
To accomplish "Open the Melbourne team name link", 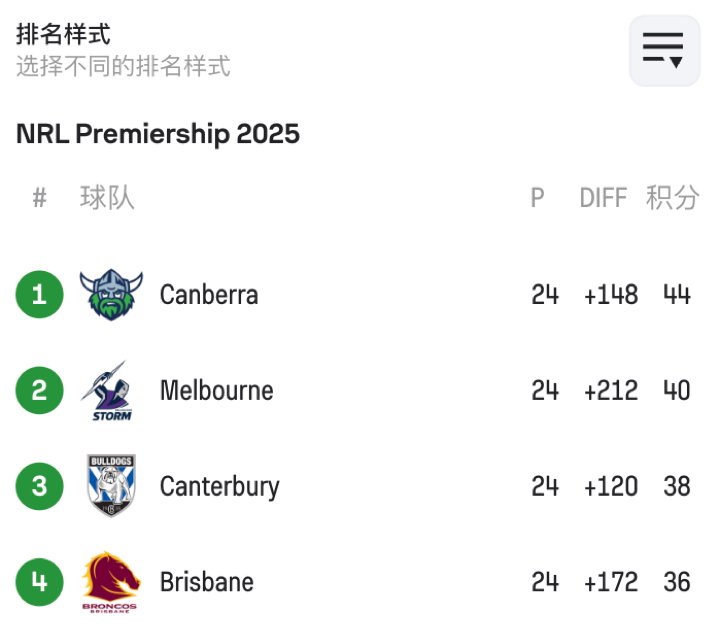I will (216, 390).
